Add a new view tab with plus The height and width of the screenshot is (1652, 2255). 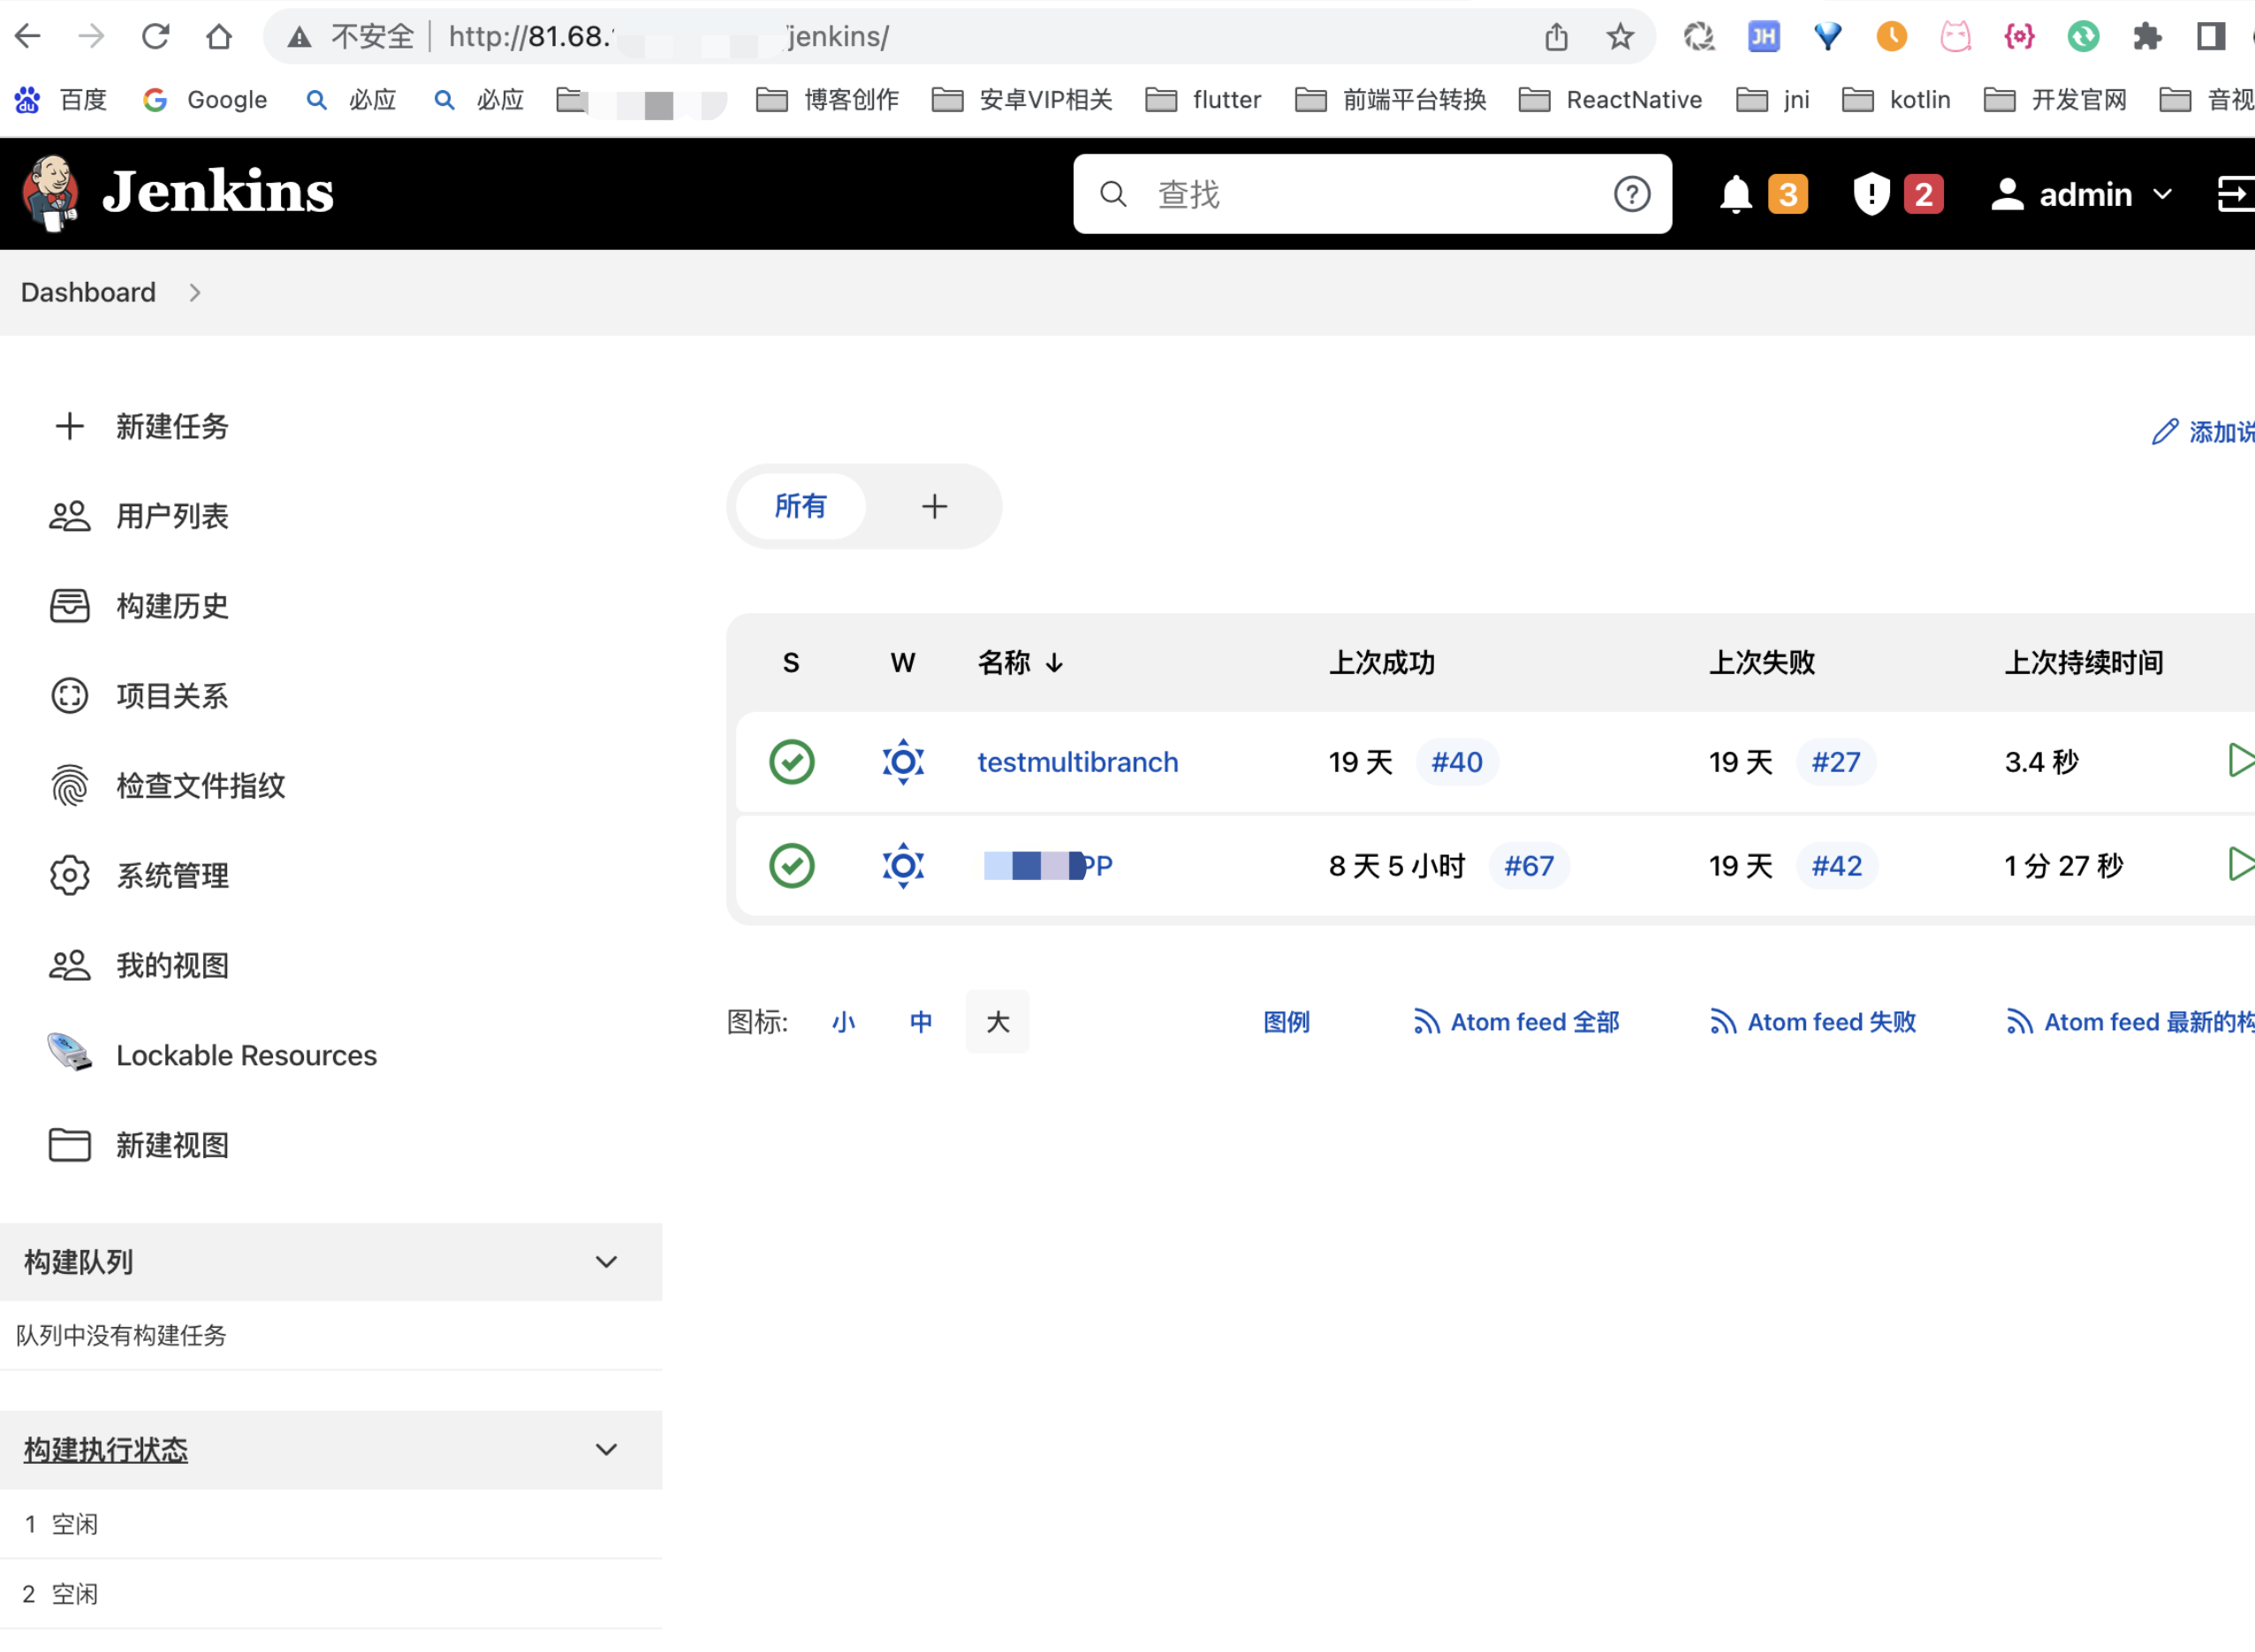point(934,506)
